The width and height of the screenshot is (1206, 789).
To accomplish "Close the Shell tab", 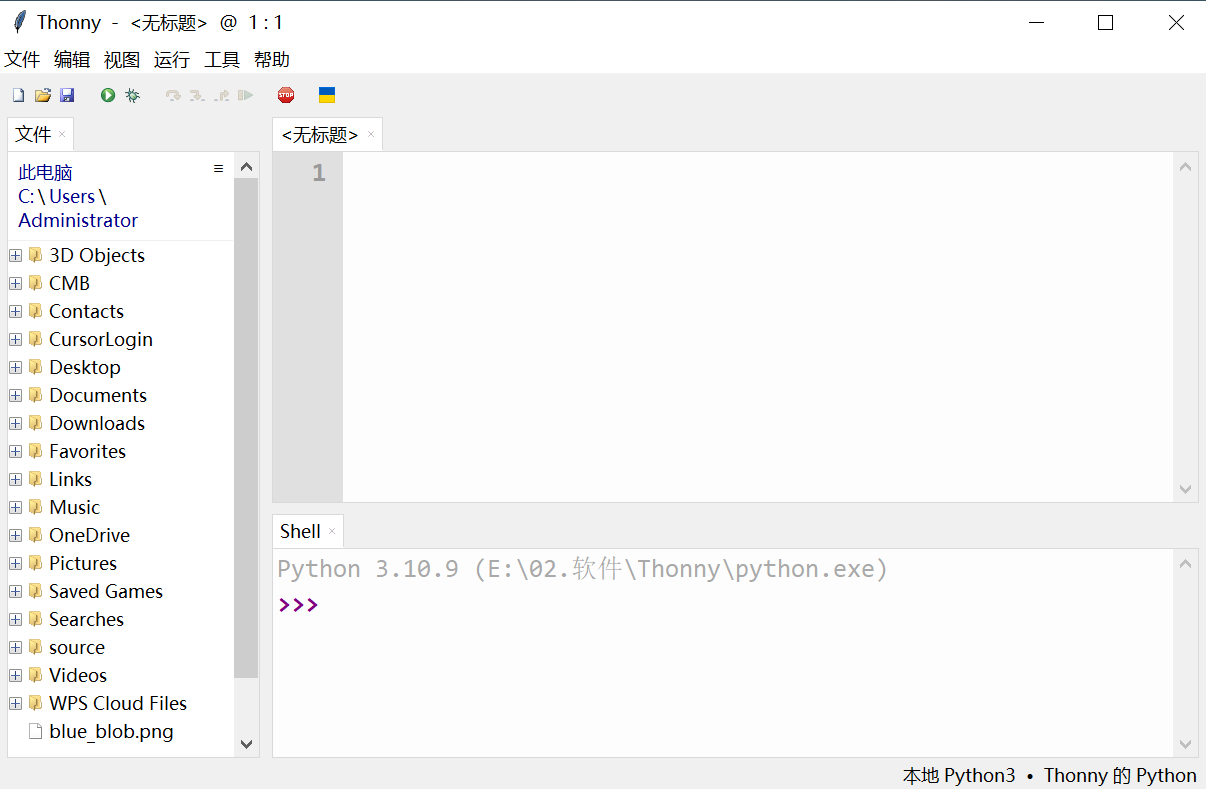I will click(x=332, y=531).
